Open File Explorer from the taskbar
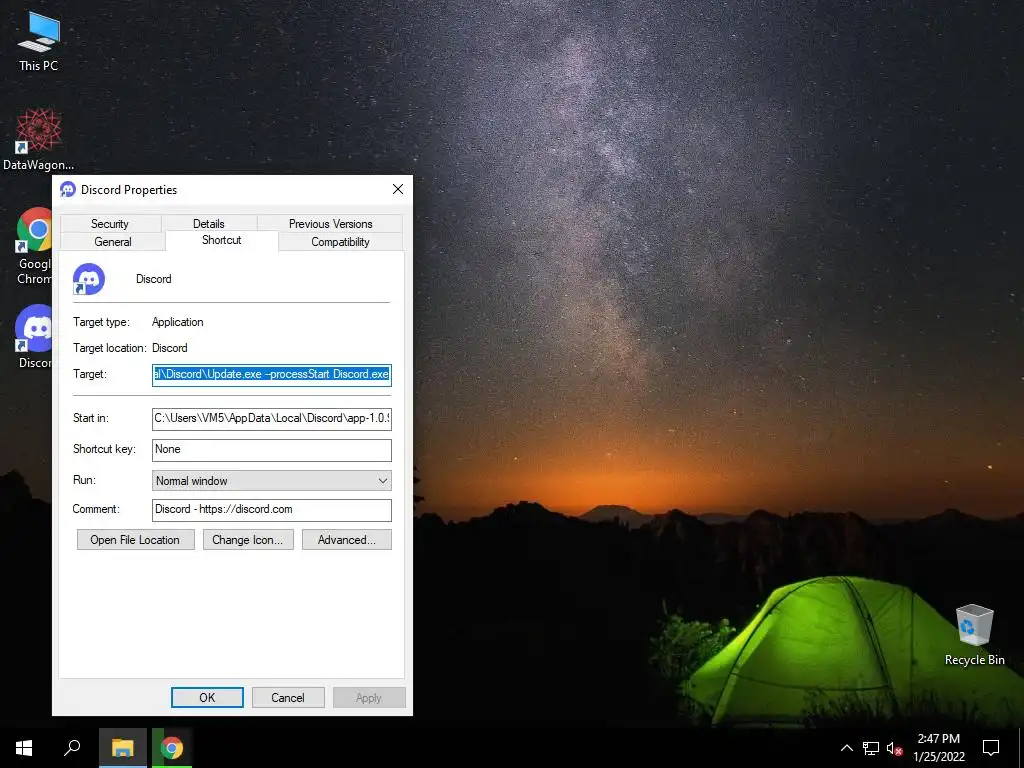Image resolution: width=1024 pixels, height=768 pixels. [x=123, y=748]
